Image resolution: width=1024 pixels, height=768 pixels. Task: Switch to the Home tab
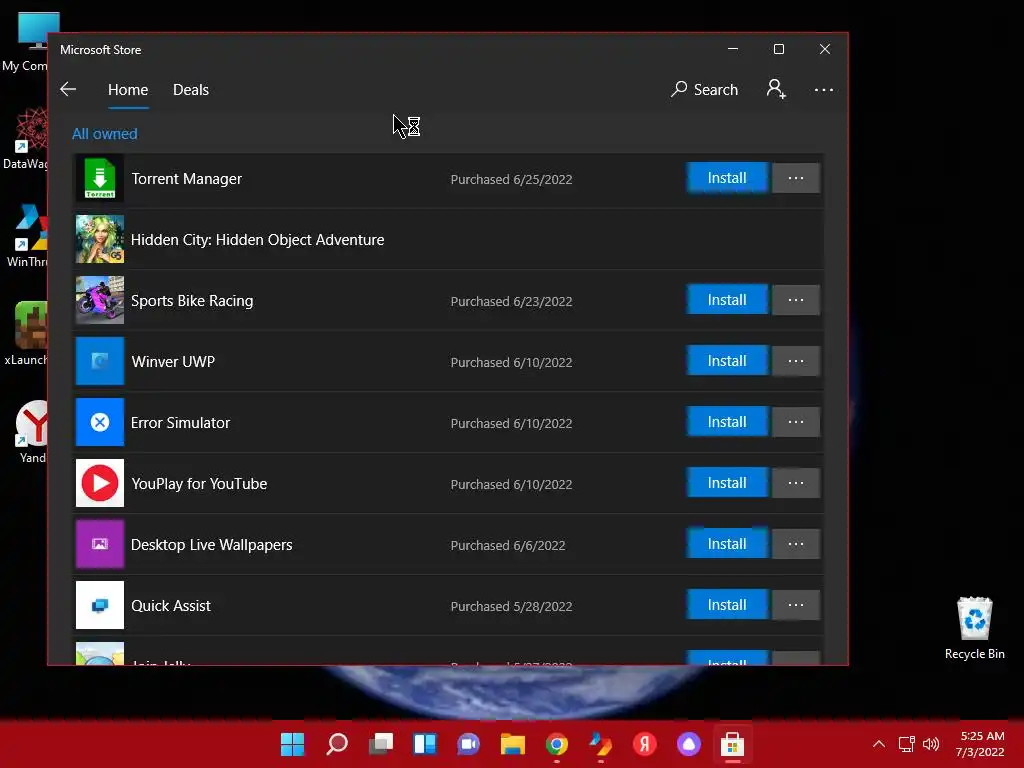128,89
